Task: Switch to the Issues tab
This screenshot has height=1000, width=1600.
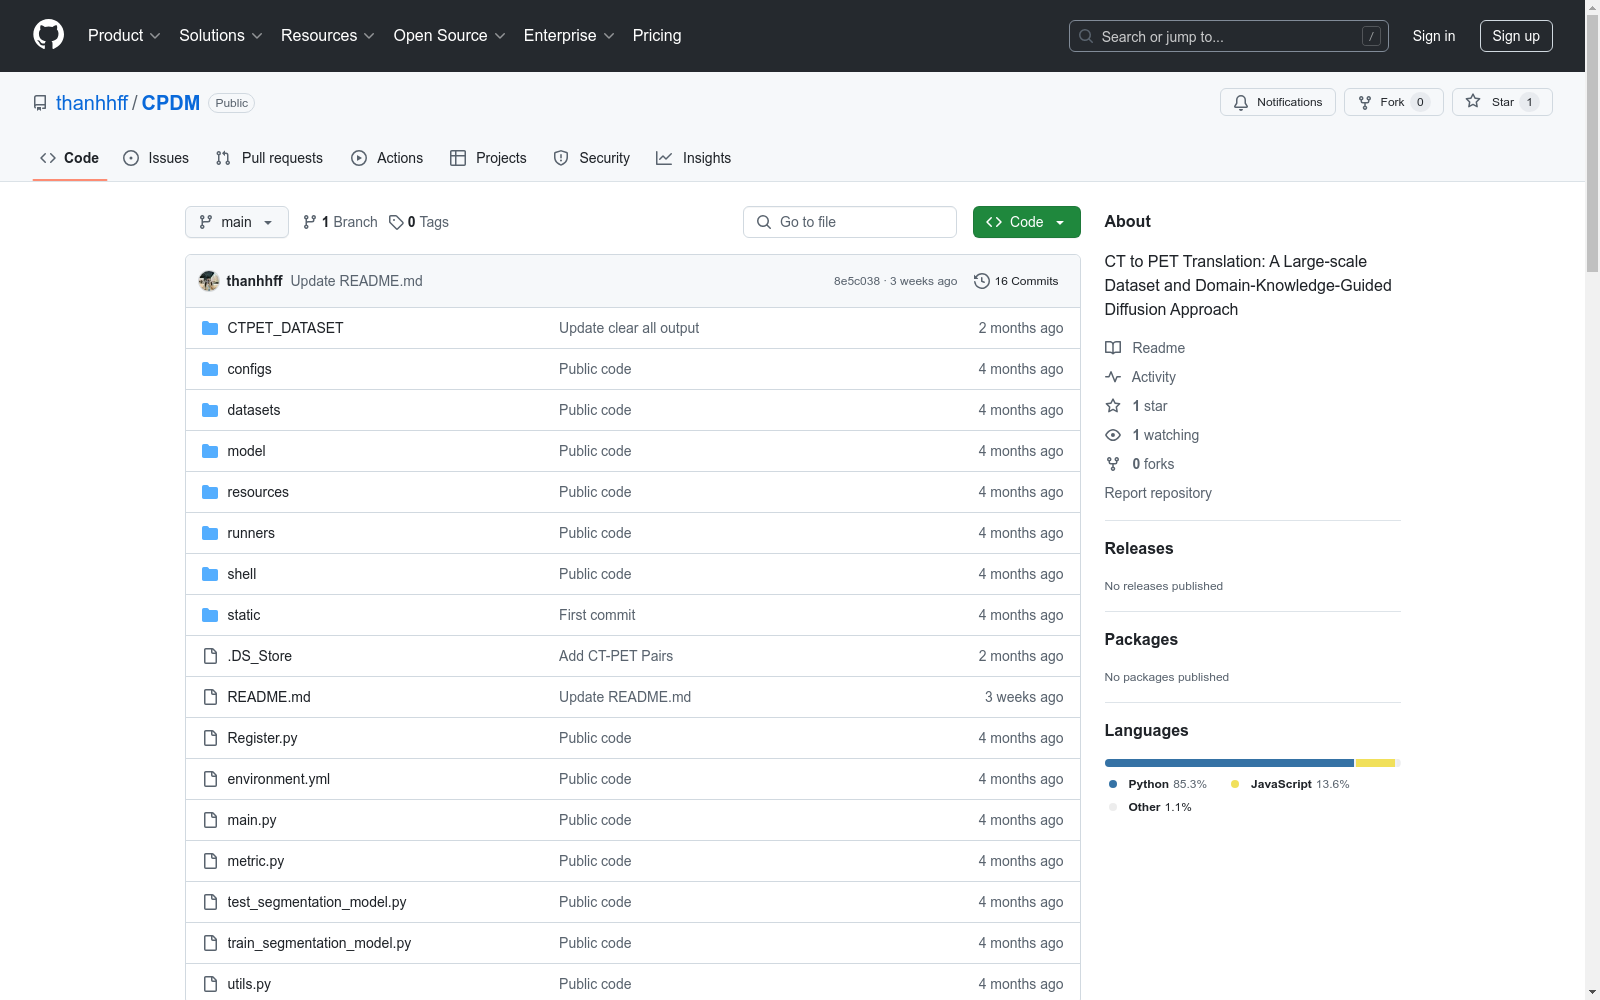Action: coord(156,158)
